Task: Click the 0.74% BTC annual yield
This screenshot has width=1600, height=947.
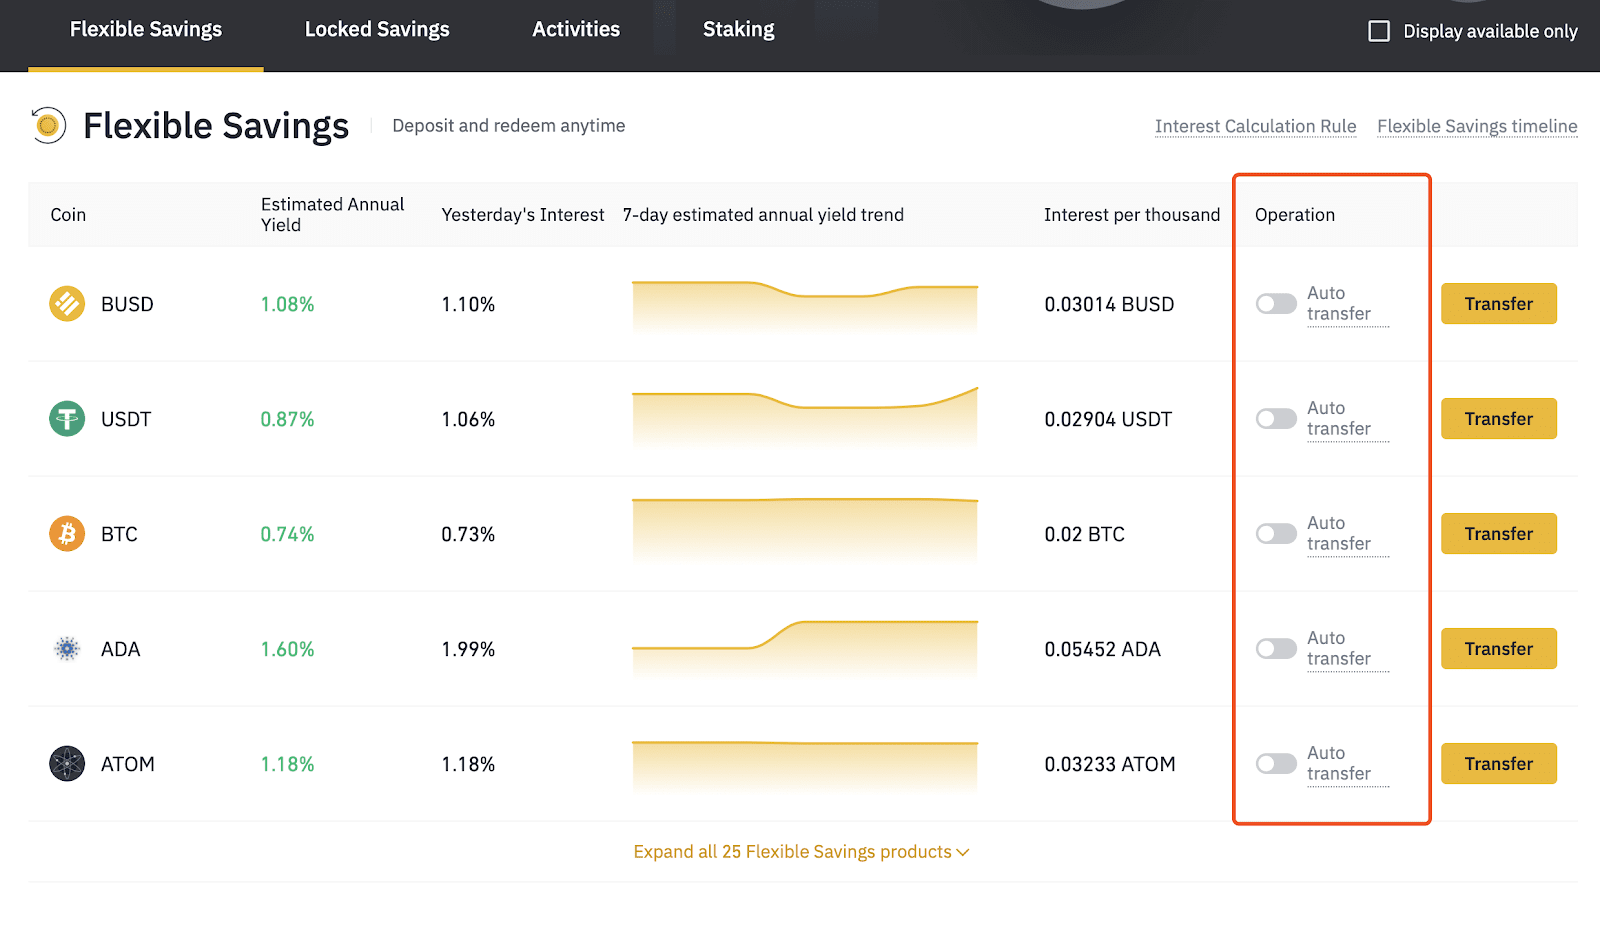Action: pos(287,534)
